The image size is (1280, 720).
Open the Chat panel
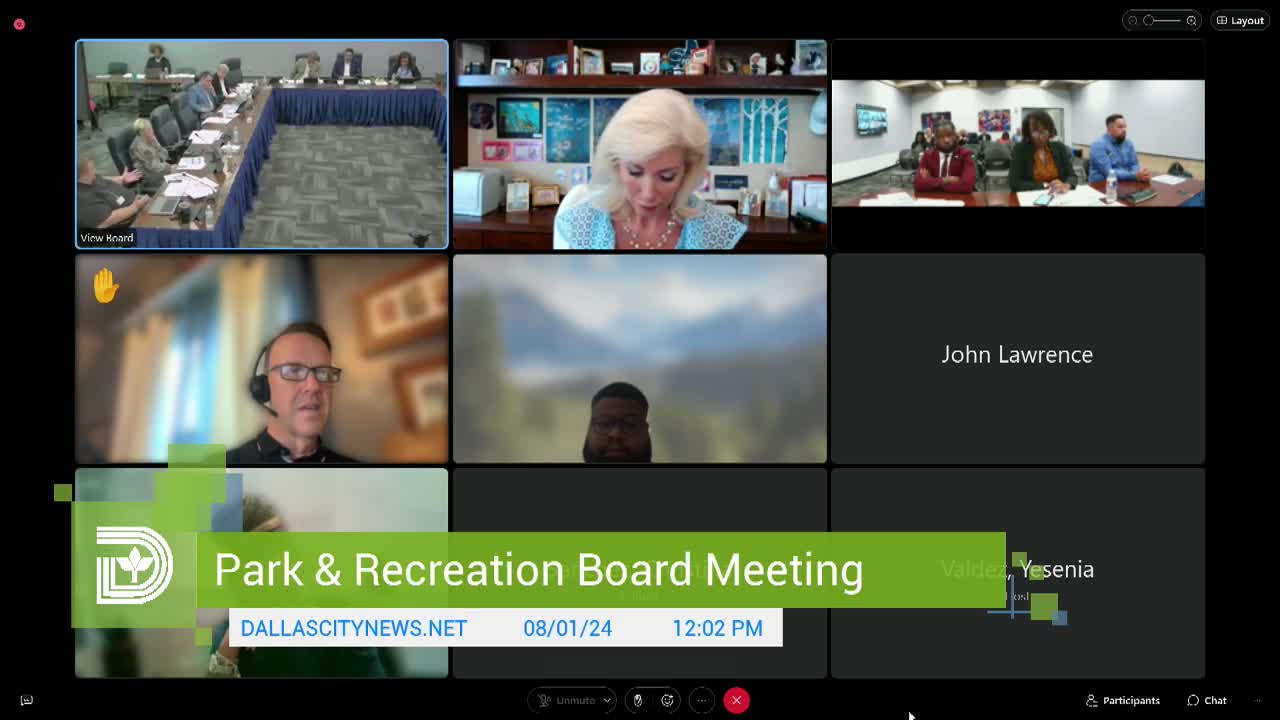pos(1207,700)
